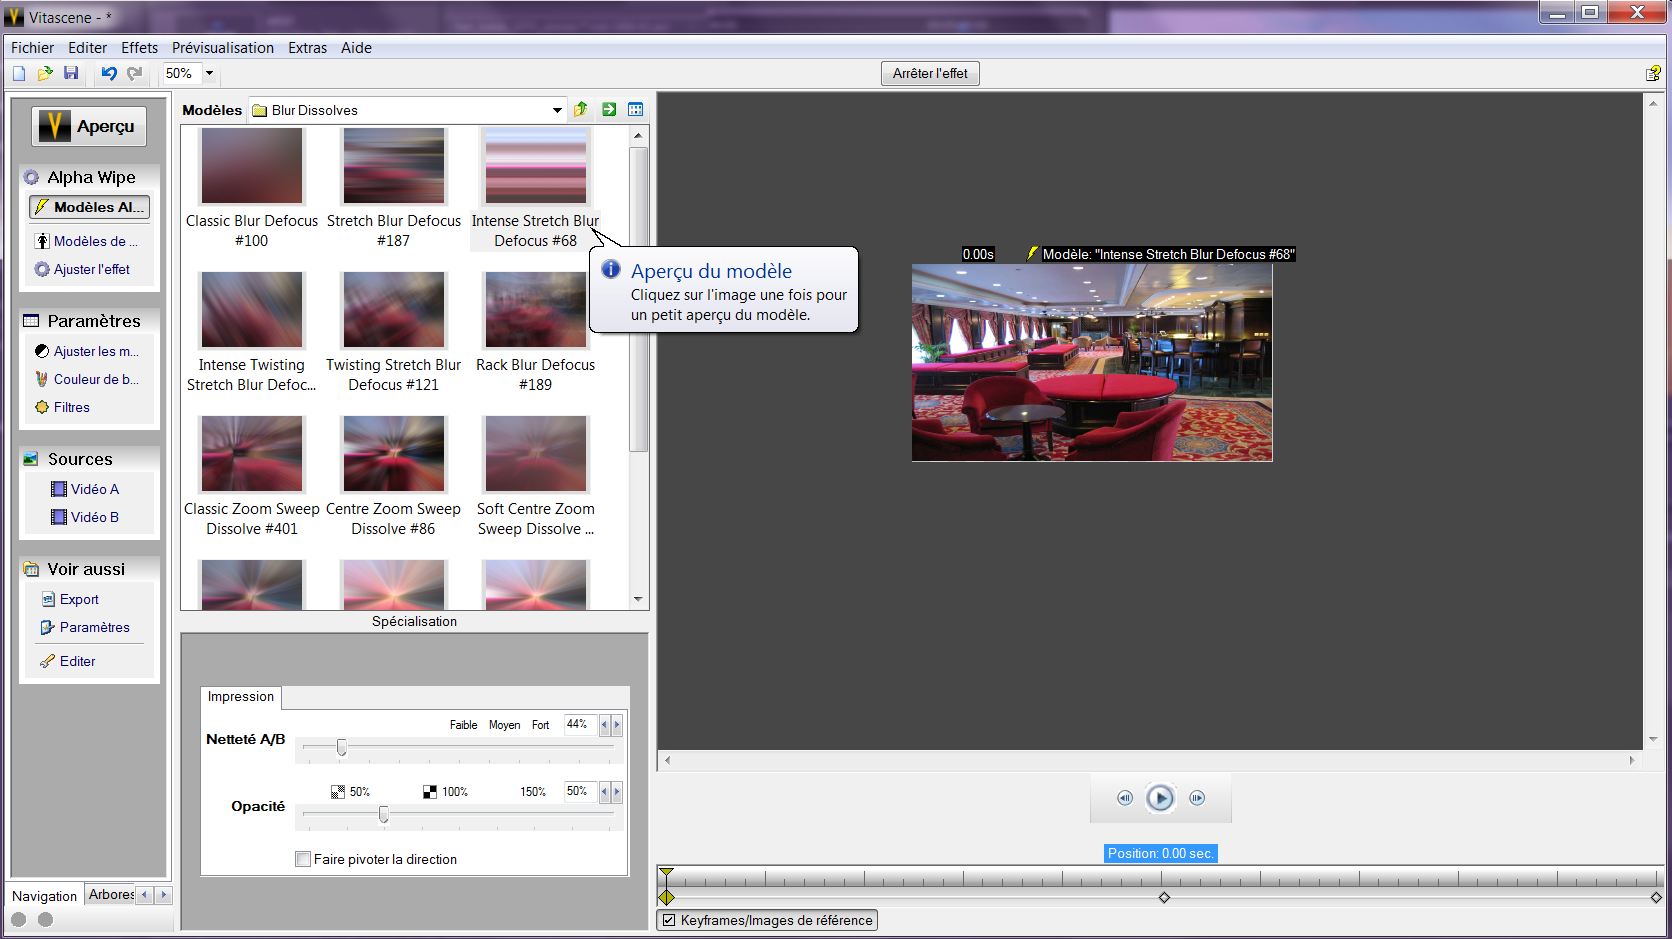Viewport: 1672px width, 939px height.
Task: Open the Fichier menu
Action: click(x=32, y=47)
